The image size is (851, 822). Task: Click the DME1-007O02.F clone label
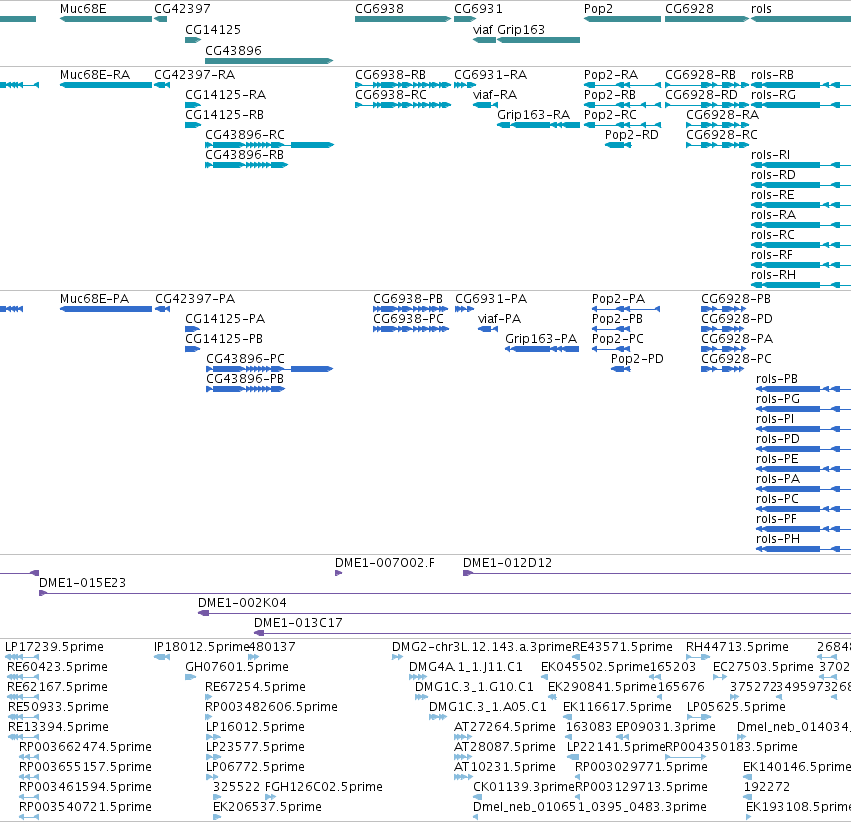385,563
